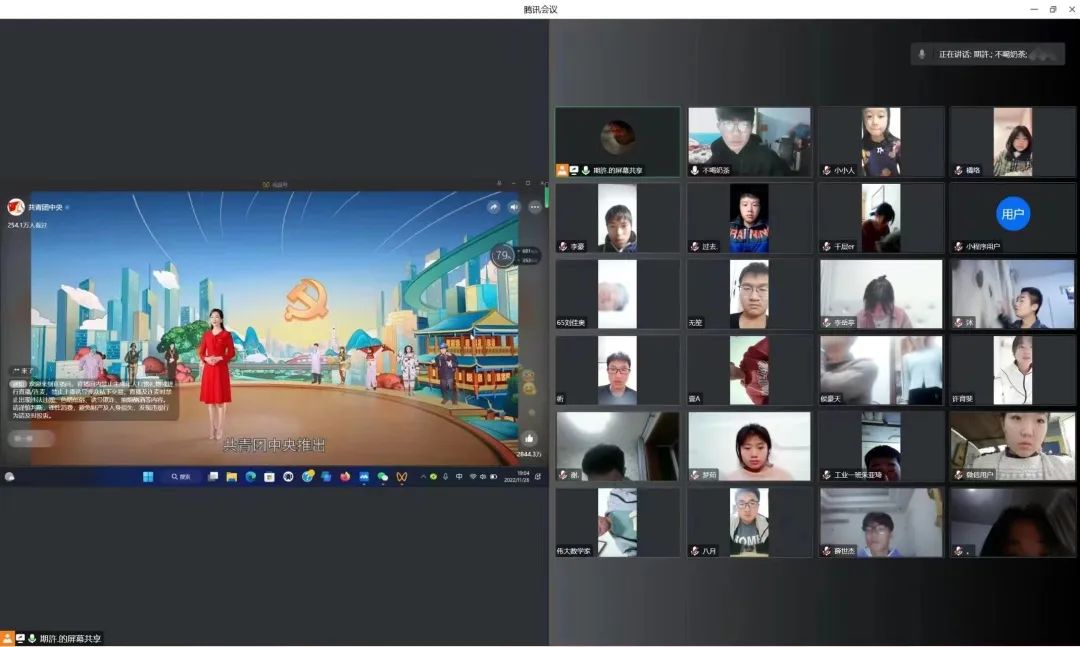1080x647 pixels.
Task: Click the thumbs-up like icon on the livestream
Action: (x=529, y=438)
